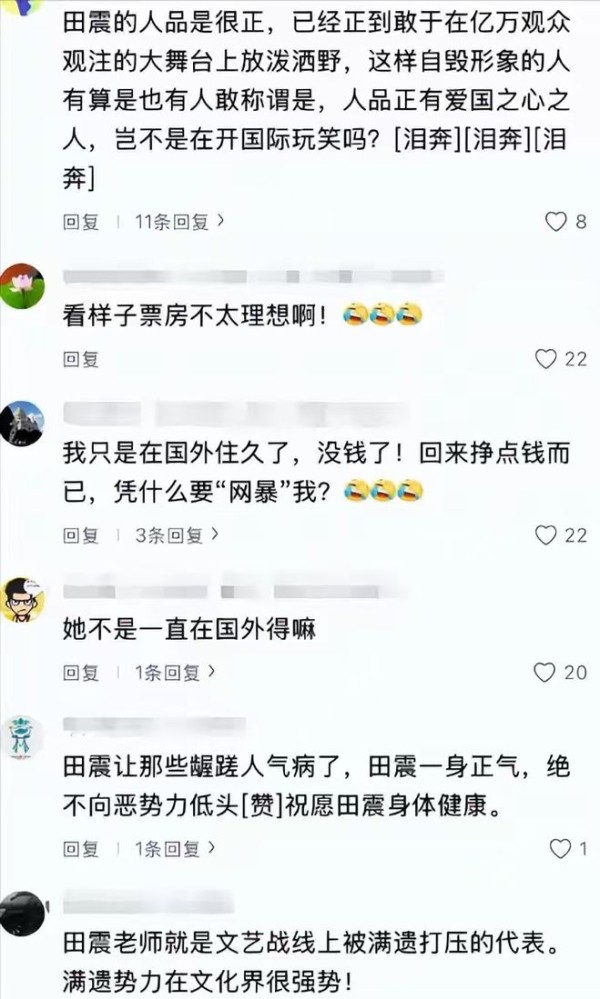Reply to 她不是一直在国外得嘛 comment
The width and height of the screenshot is (600, 999).
pos(81,672)
